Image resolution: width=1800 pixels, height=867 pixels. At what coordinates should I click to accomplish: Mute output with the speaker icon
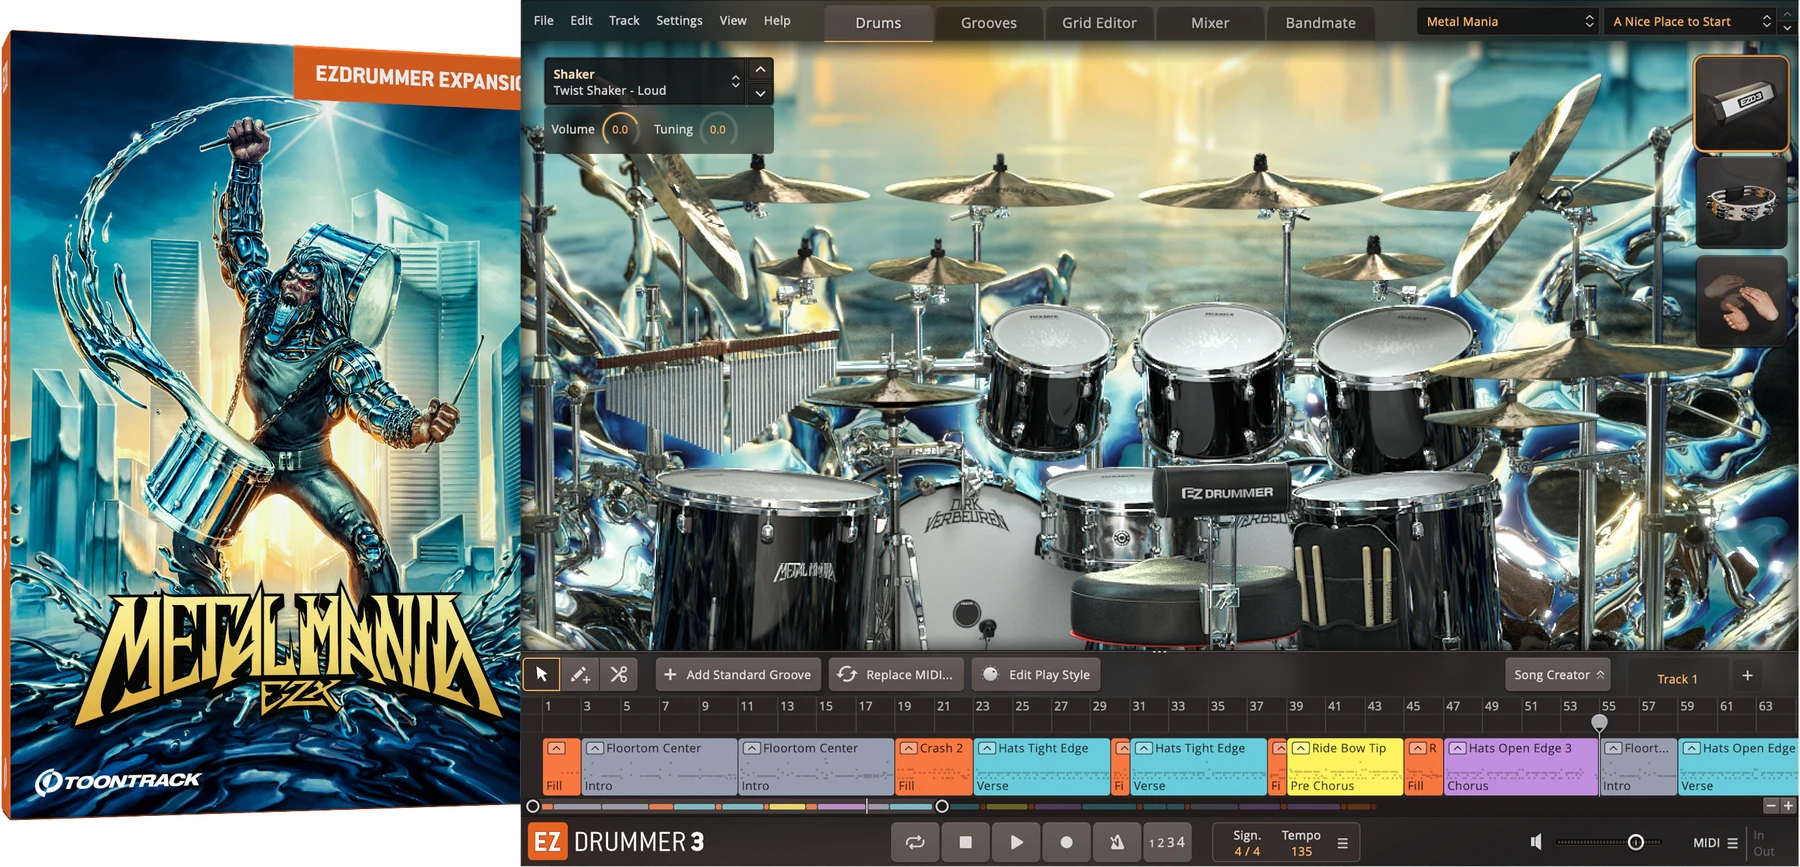tap(1536, 842)
